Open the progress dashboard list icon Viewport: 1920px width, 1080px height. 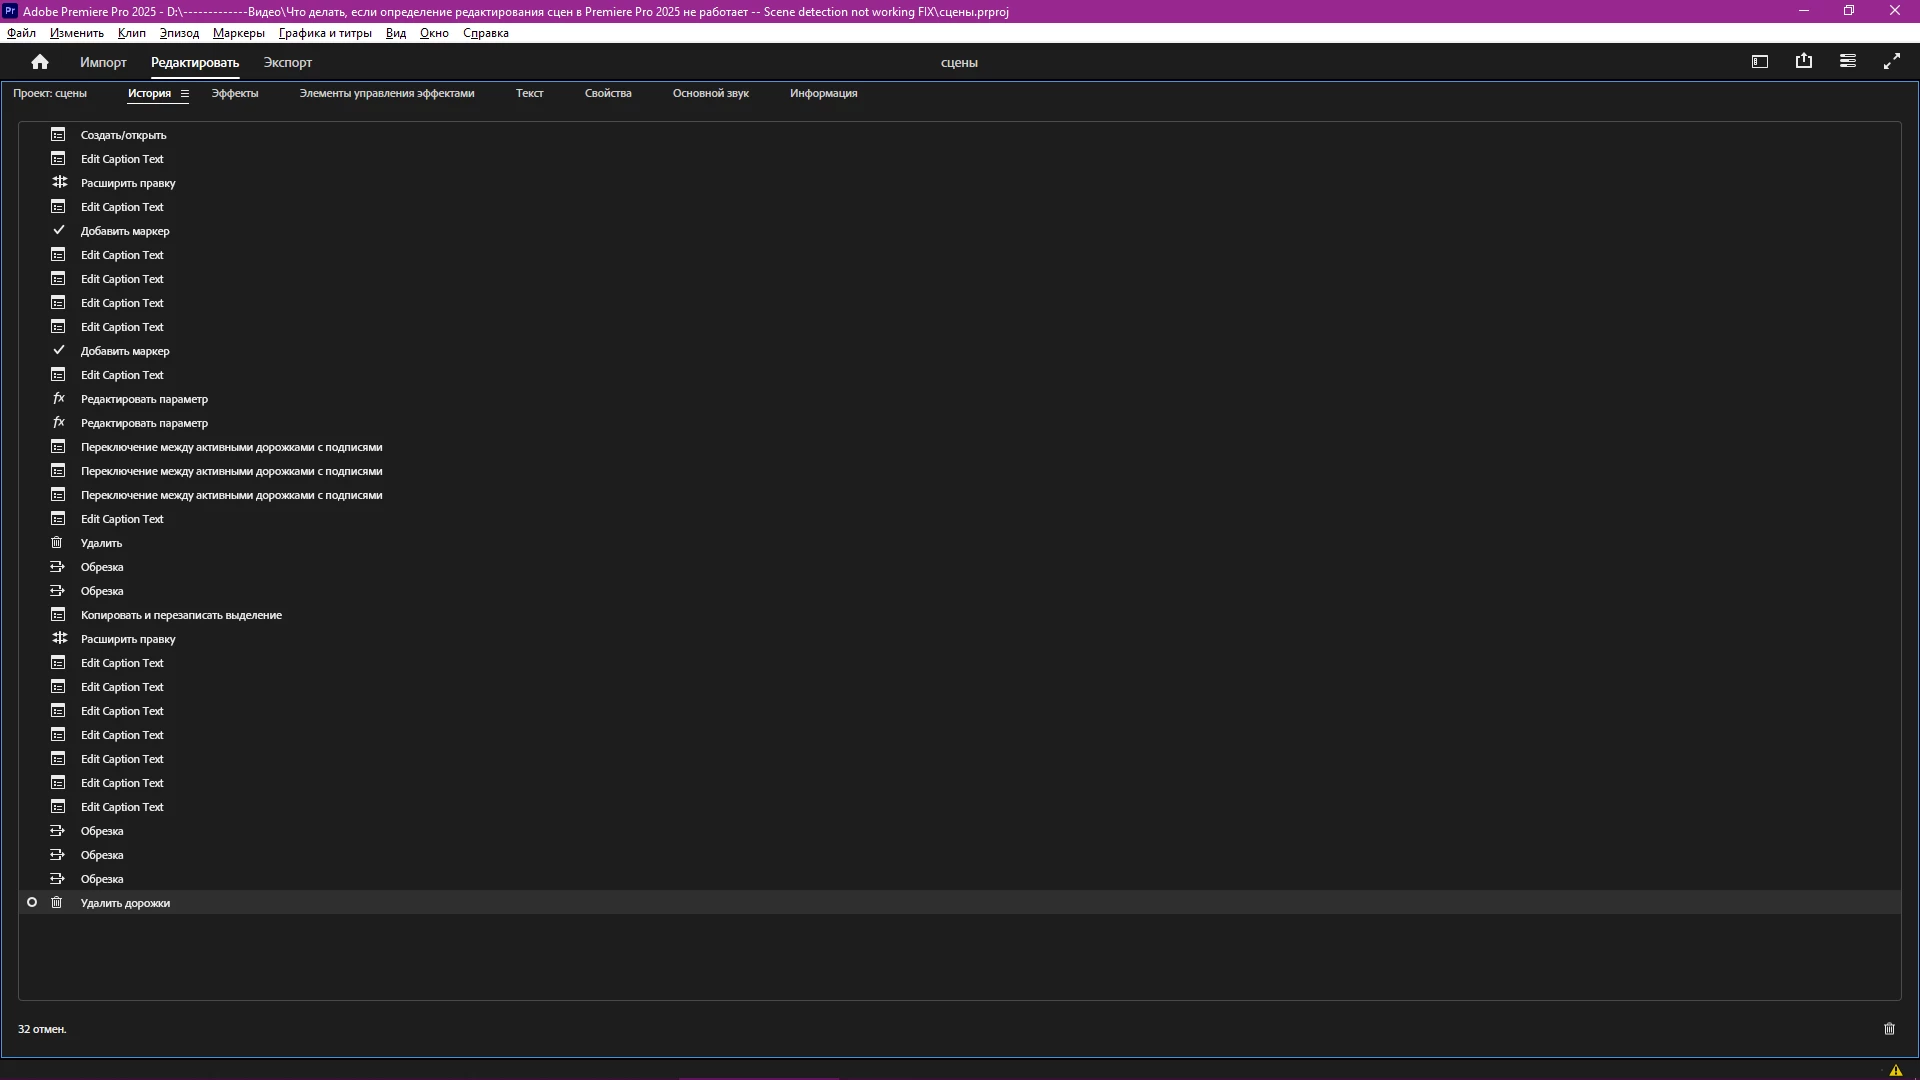1848,62
